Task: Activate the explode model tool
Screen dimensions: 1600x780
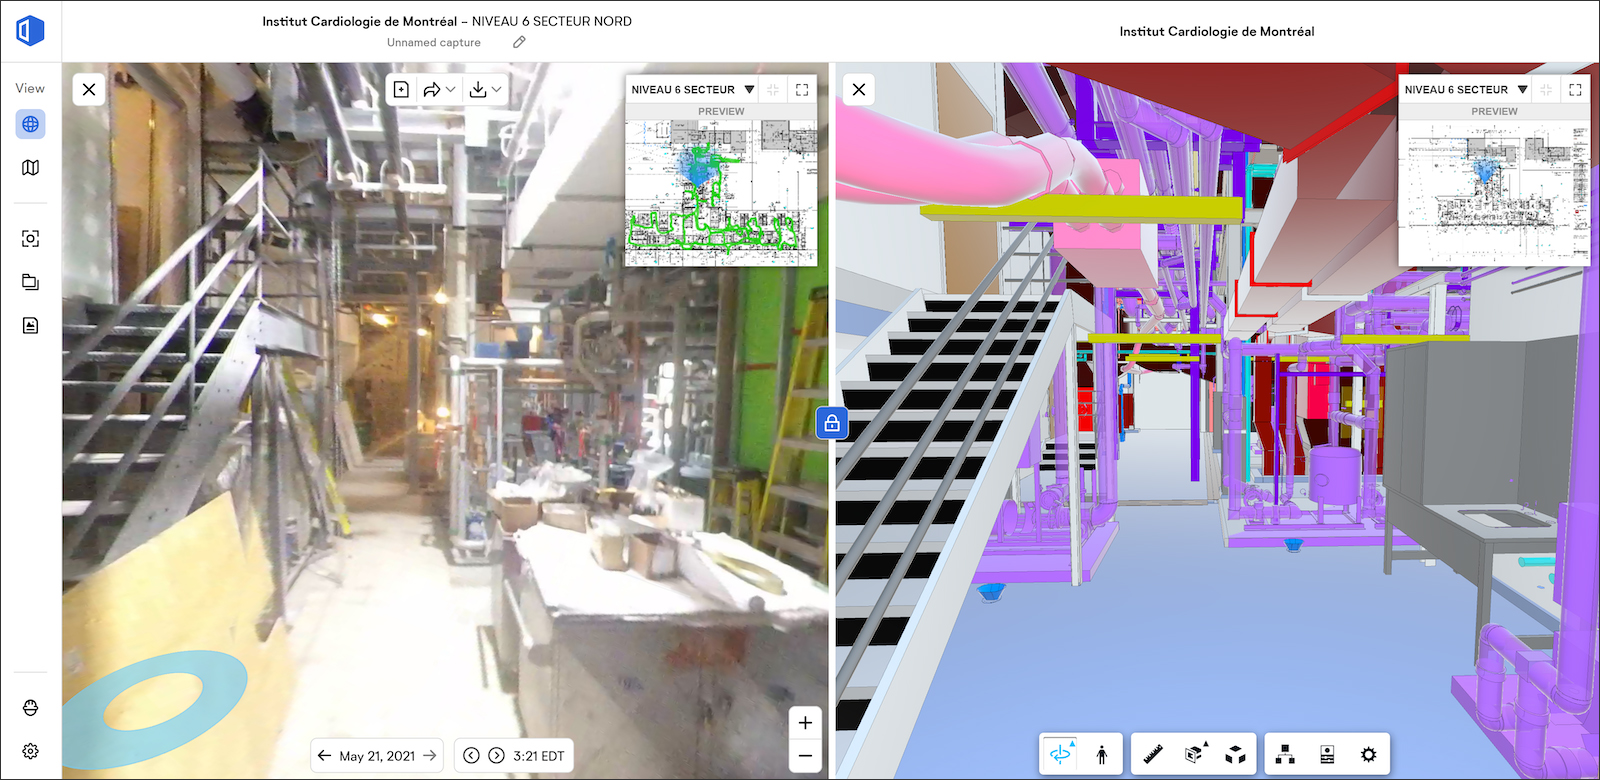Action: (x=1236, y=754)
